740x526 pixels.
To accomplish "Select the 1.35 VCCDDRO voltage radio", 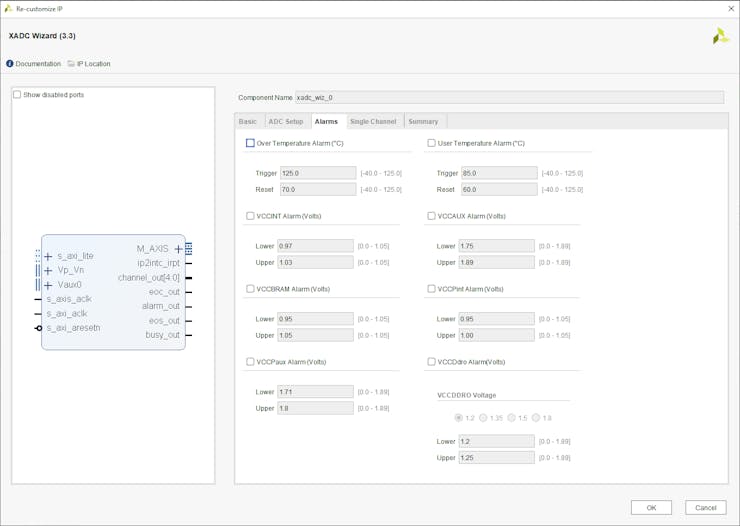I will click(x=483, y=417).
